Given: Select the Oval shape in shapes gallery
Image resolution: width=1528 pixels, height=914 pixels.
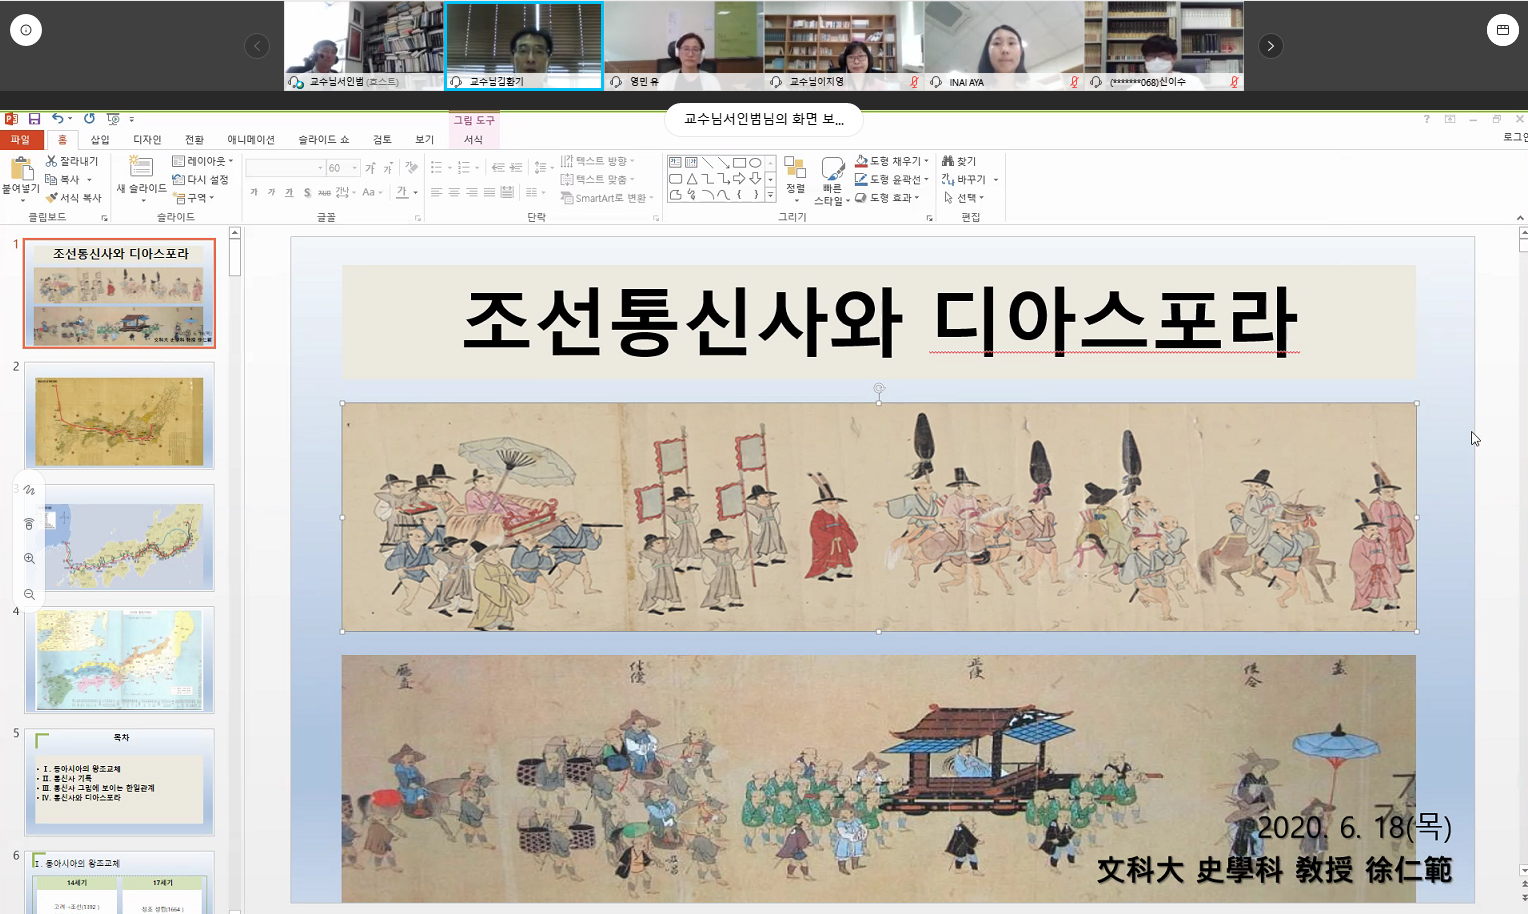Looking at the screenshot, I should click(755, 162).
